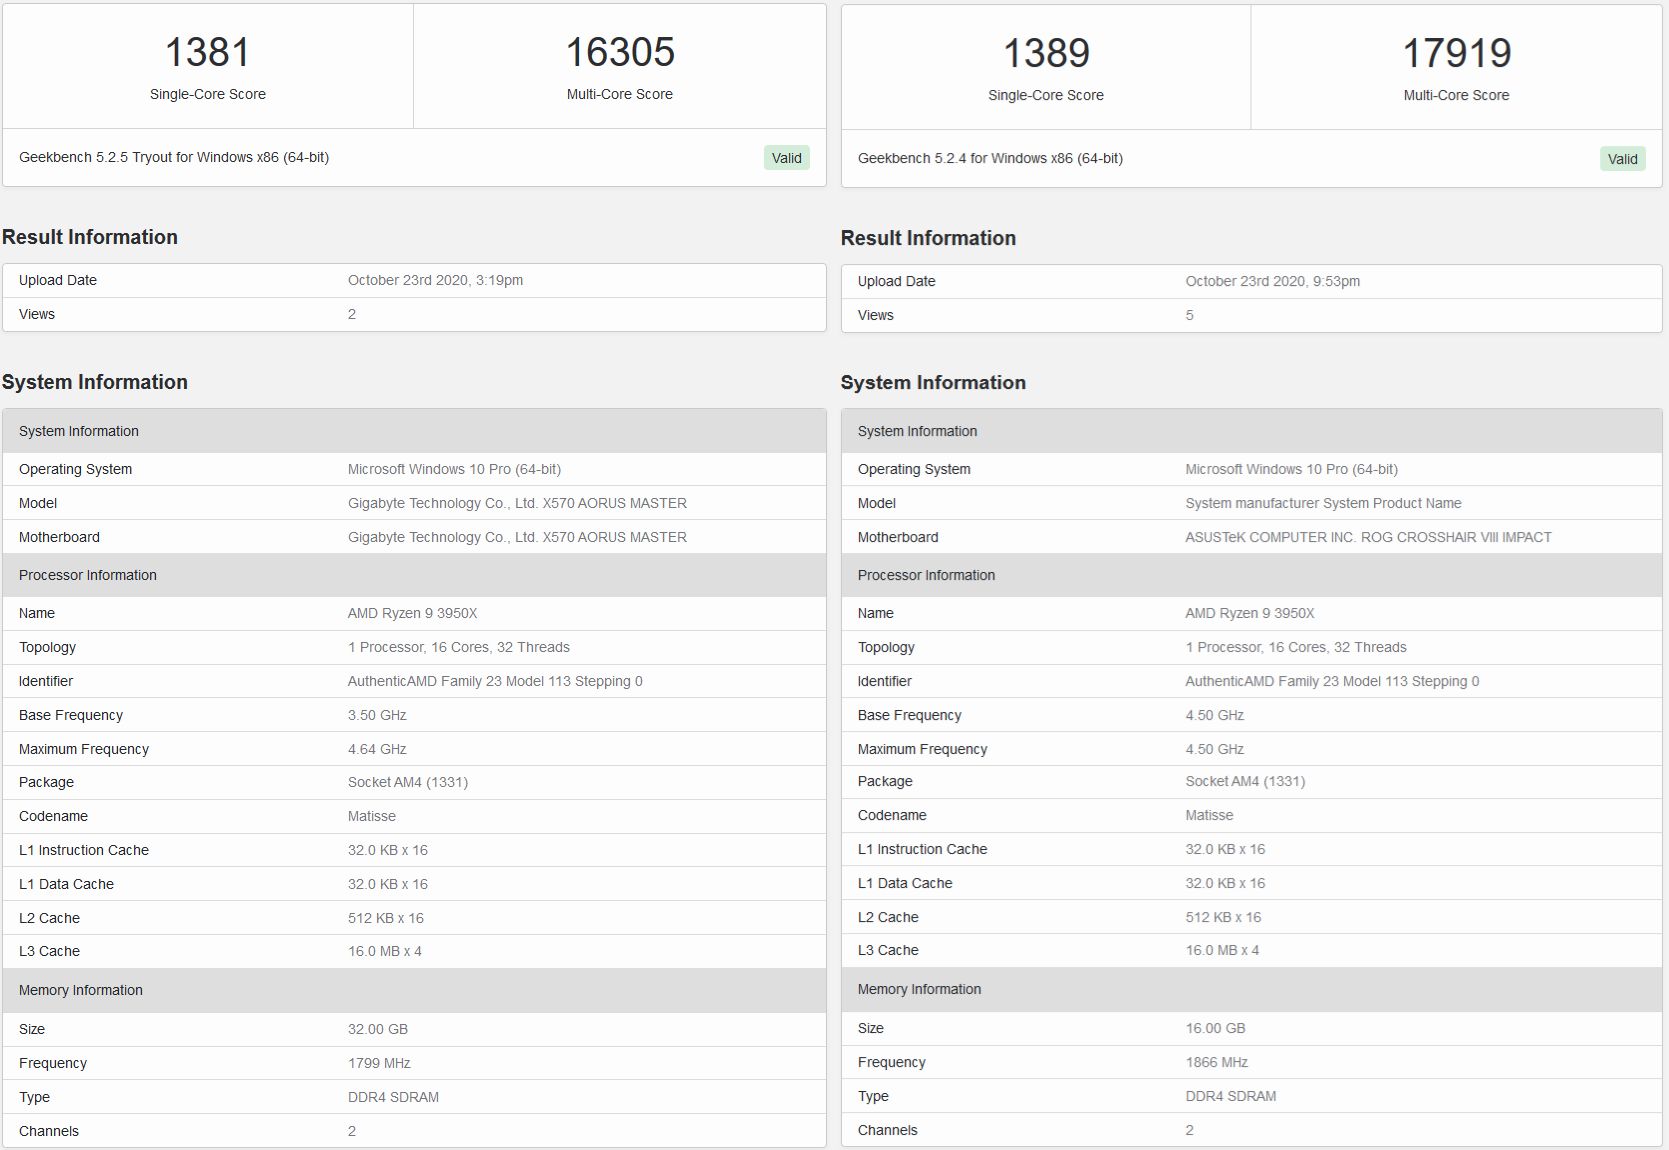Click the left Valid badge
1669x1150 pixels.
click(786, 158)
